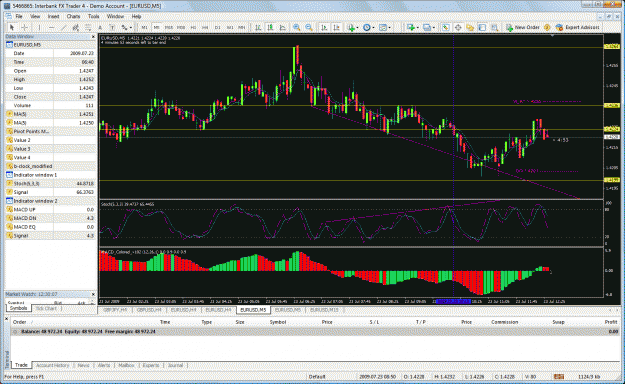The image size is (625, 384).
Task: Click the chart templates icon
Action: 383,28
